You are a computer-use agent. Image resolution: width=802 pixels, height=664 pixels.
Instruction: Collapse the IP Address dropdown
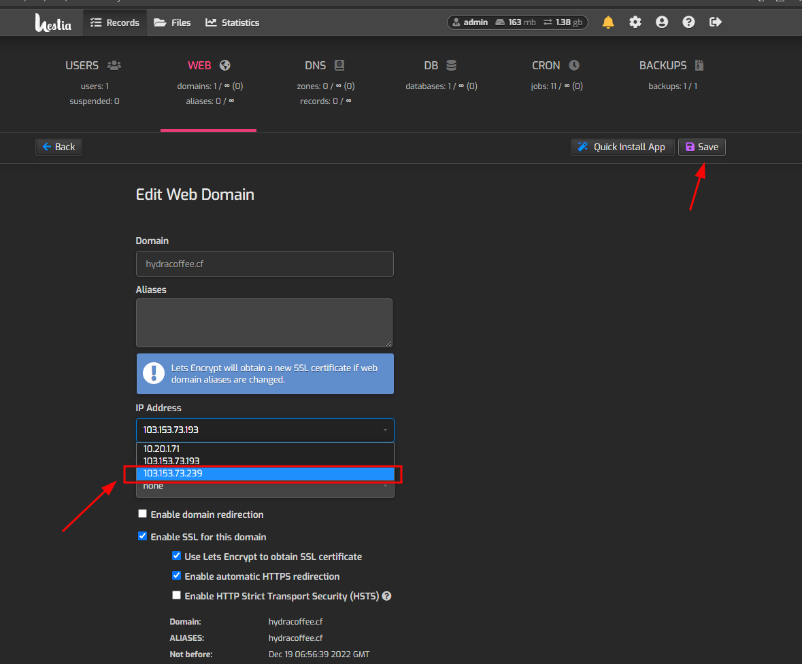coord(265,430)
